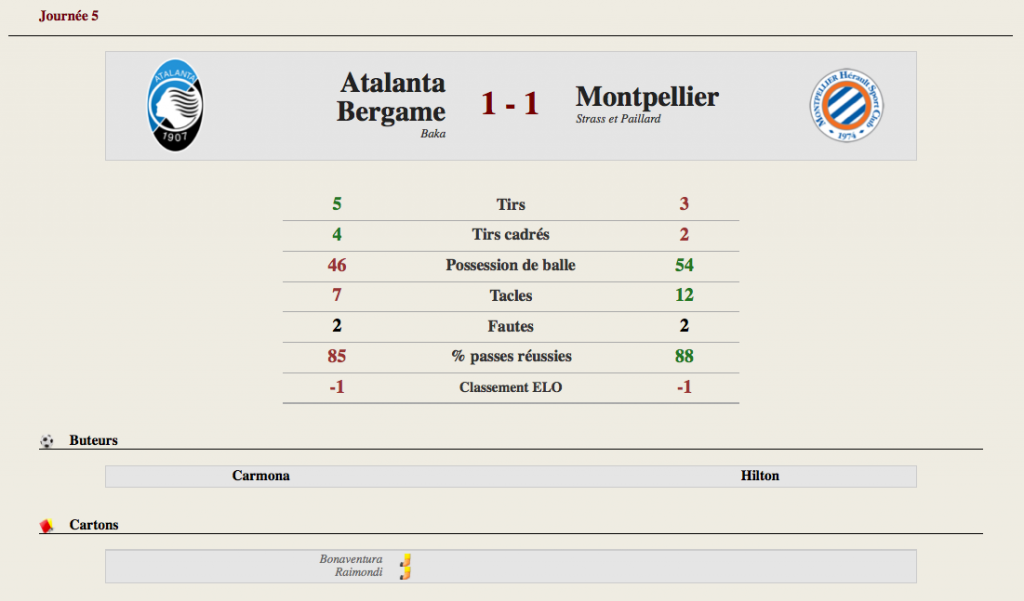Select scorer Hilton

point(760,476)
